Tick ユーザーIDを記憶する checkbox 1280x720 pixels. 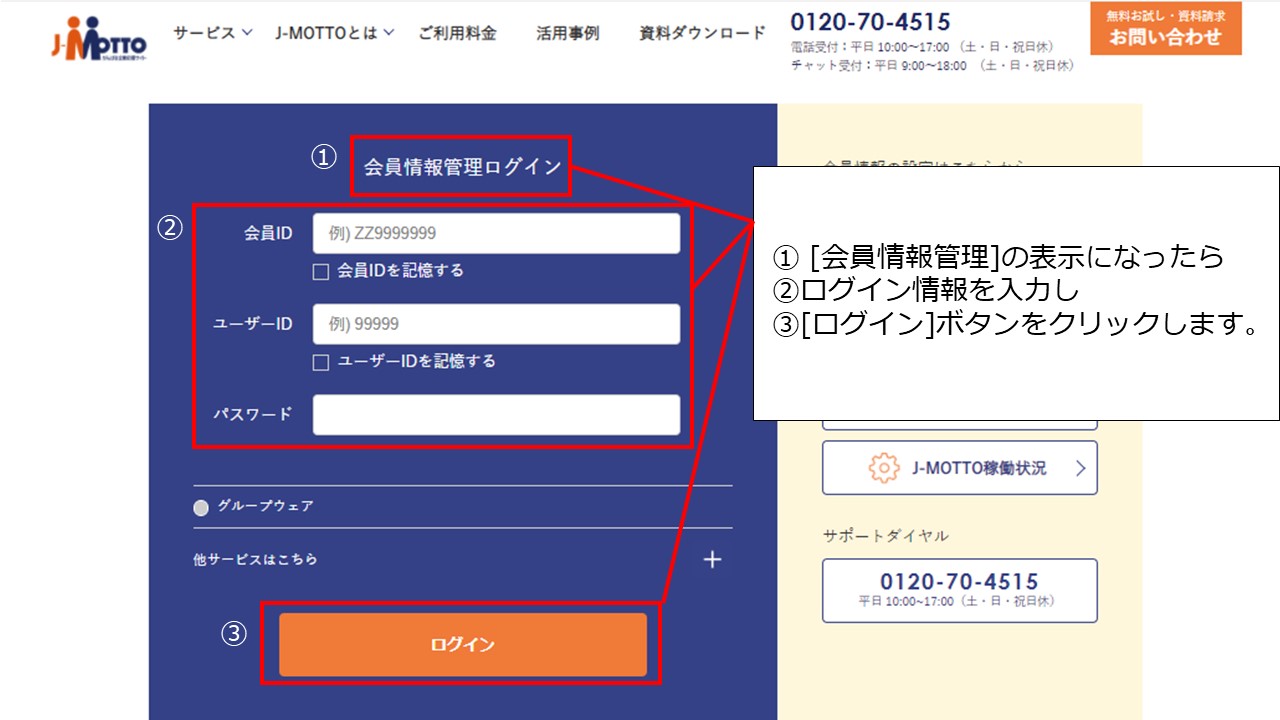[321, 362]
